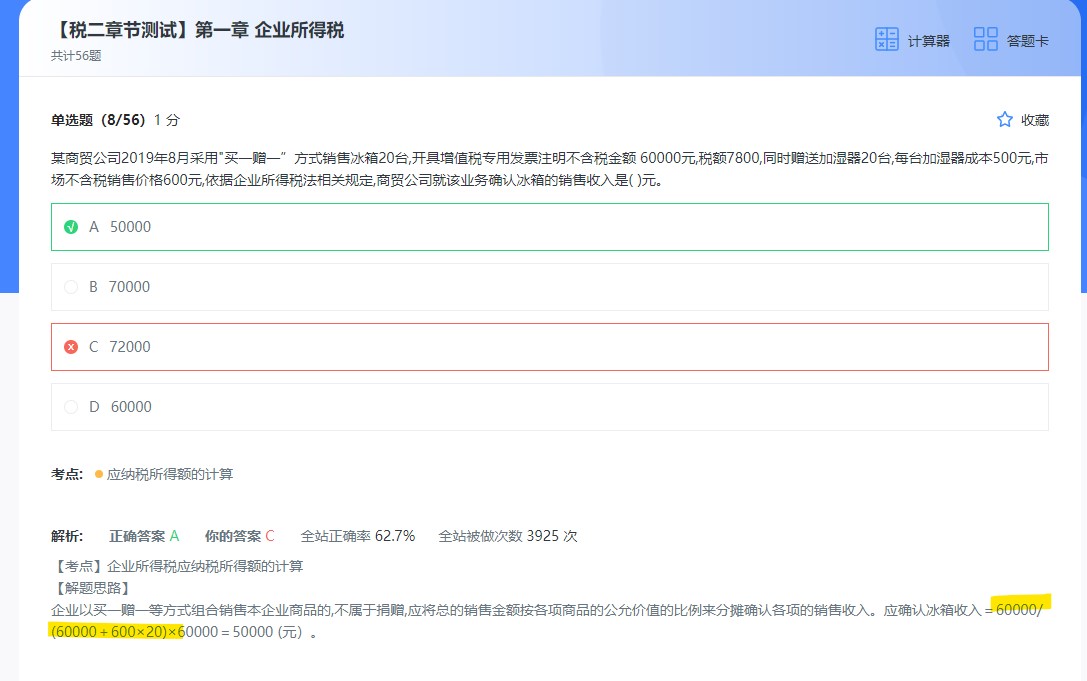
Task: Click the 计算器 text label
Action: [928, 41]
